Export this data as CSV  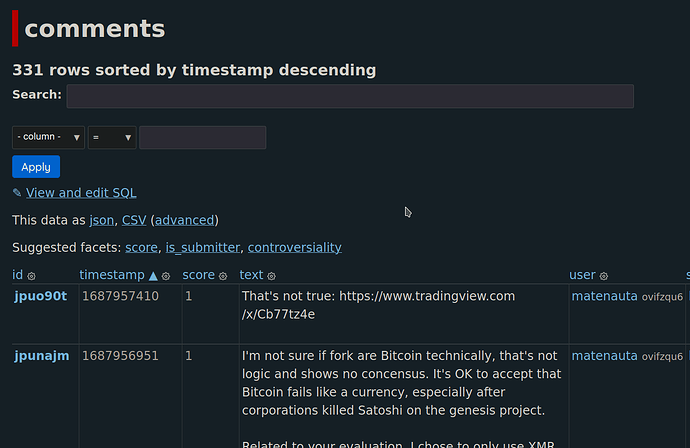coord(134,220)
